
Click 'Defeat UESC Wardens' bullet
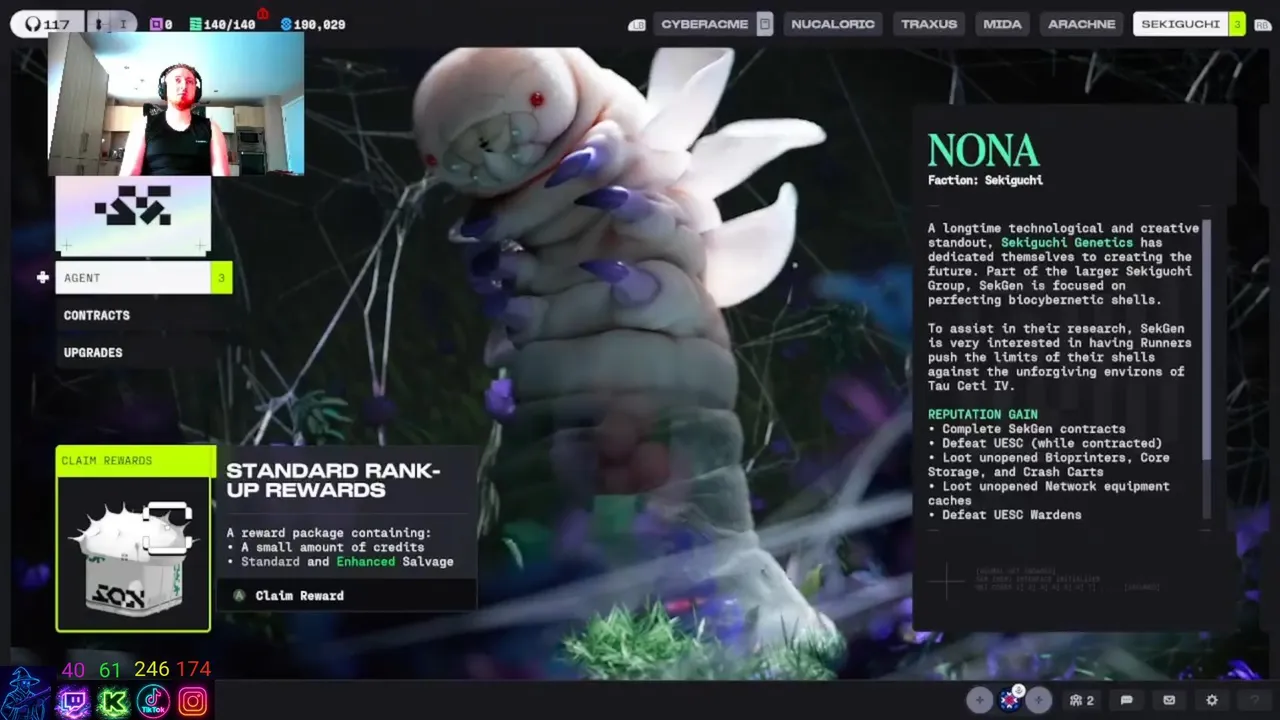pyautogui.click(x=1004, y=515)
